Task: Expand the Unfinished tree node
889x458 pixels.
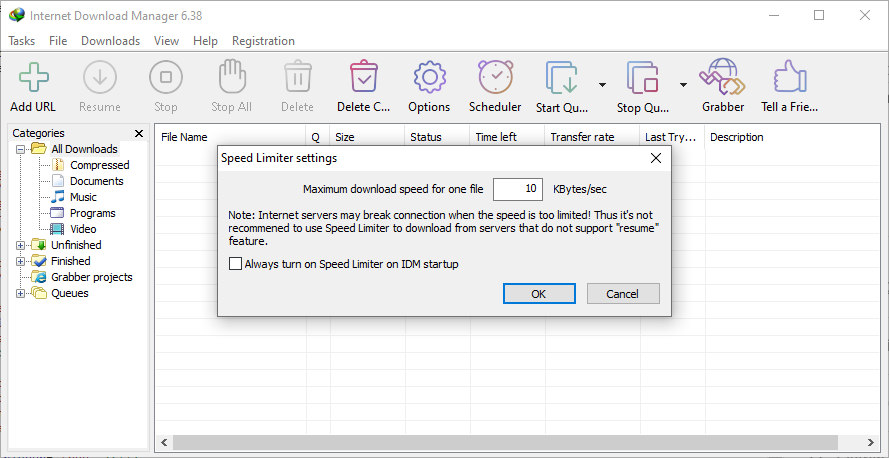Action: (x=21, y=245)
